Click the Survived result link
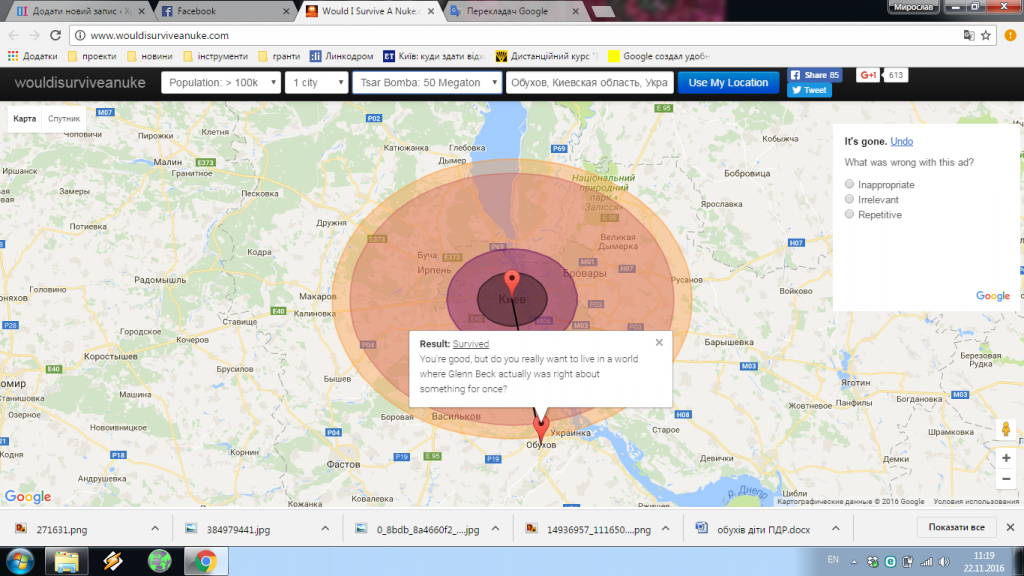Viewport: 1024px width, 576px height. click(470, 344)
